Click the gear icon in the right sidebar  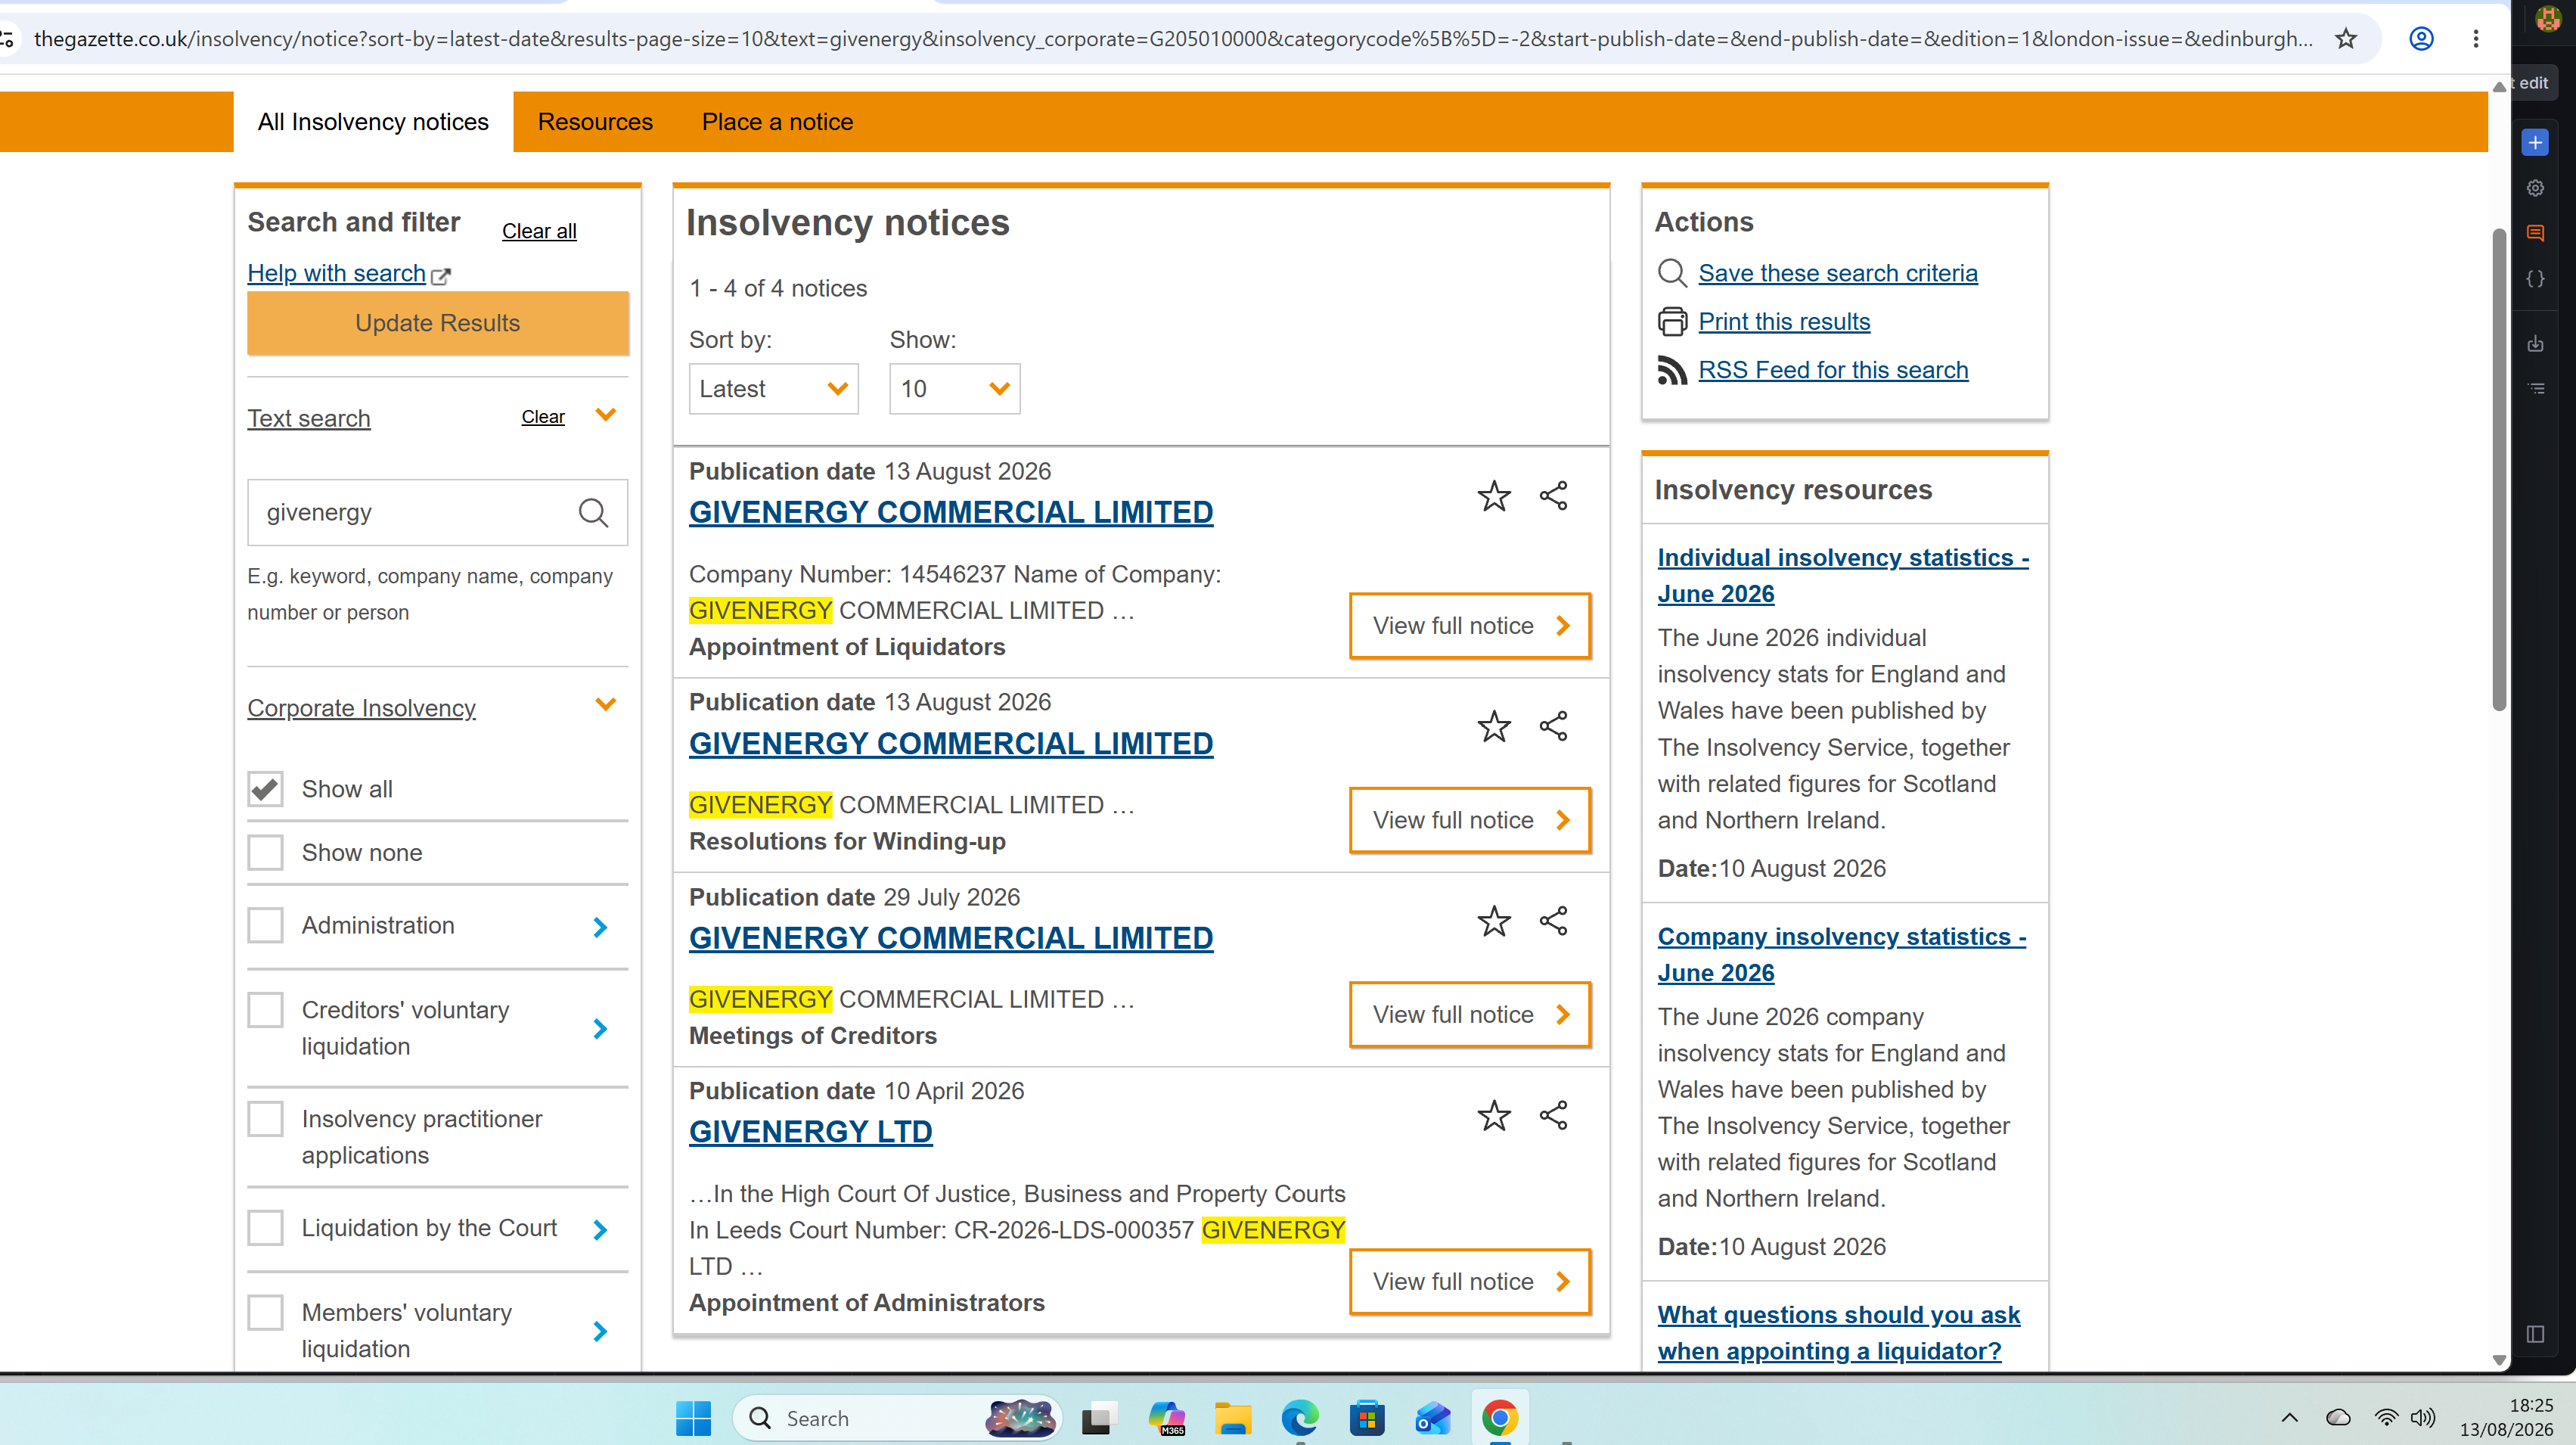click(2535, 188)
